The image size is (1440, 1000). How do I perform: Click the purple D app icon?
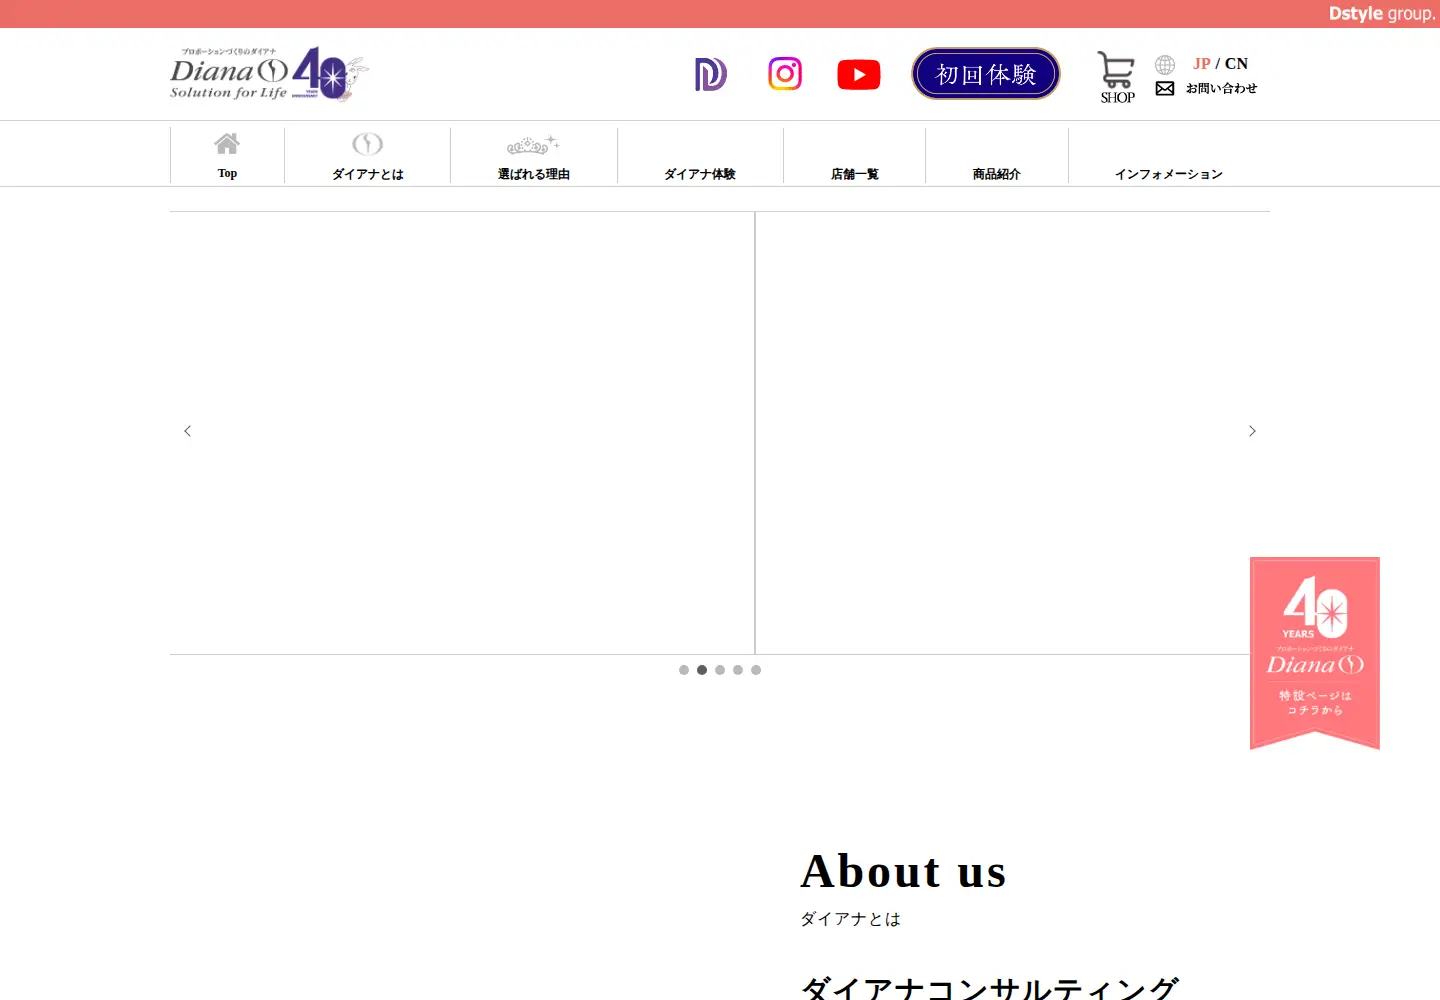point(711,74)
